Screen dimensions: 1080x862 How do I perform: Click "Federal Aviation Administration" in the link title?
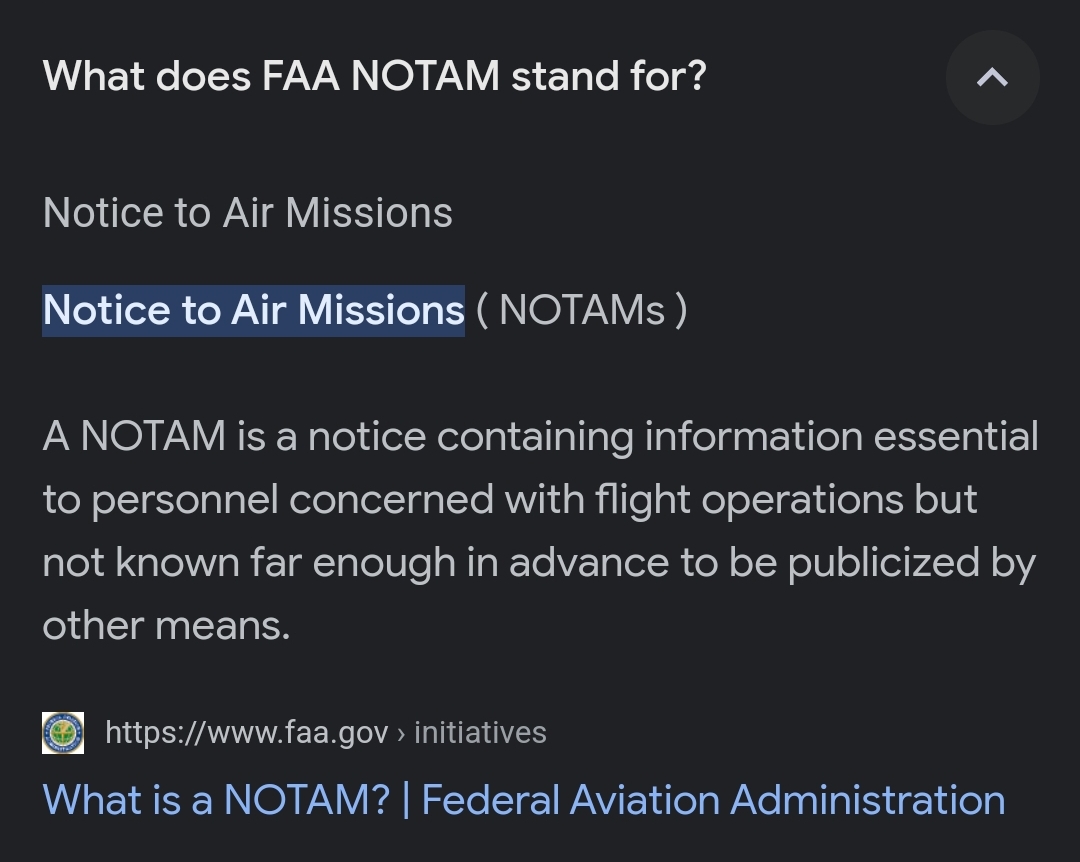[712, 800]
